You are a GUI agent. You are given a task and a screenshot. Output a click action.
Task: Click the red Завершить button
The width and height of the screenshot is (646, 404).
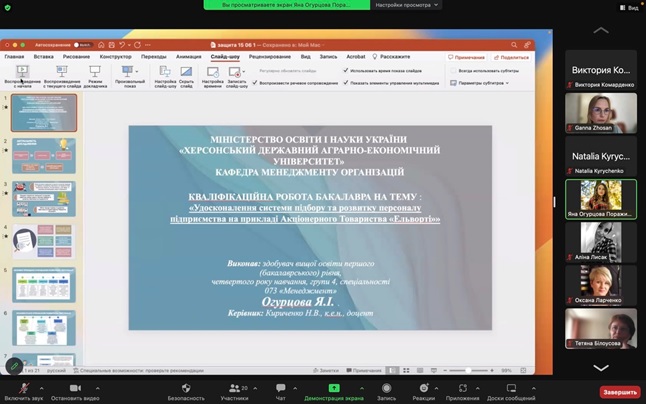[x=620, y=392]
